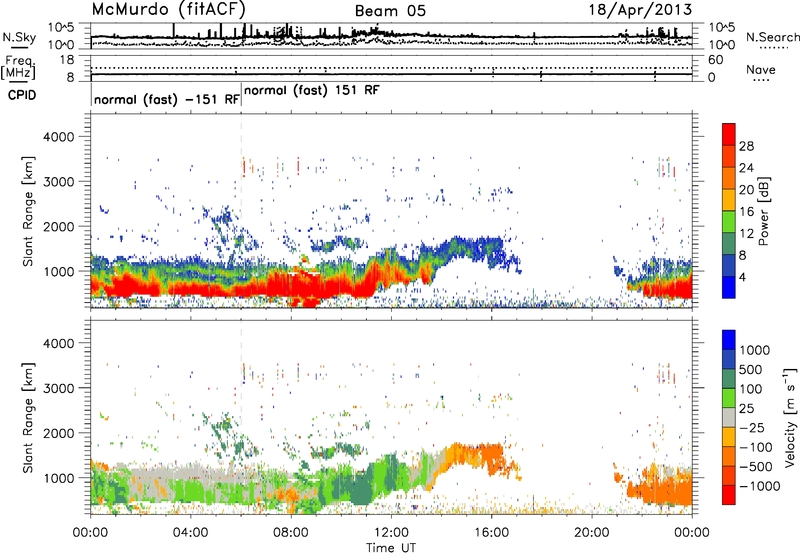Select the Velocity [m s-1] colorbar title
This screenshot has height=554, width=800.
coord(790,417)
